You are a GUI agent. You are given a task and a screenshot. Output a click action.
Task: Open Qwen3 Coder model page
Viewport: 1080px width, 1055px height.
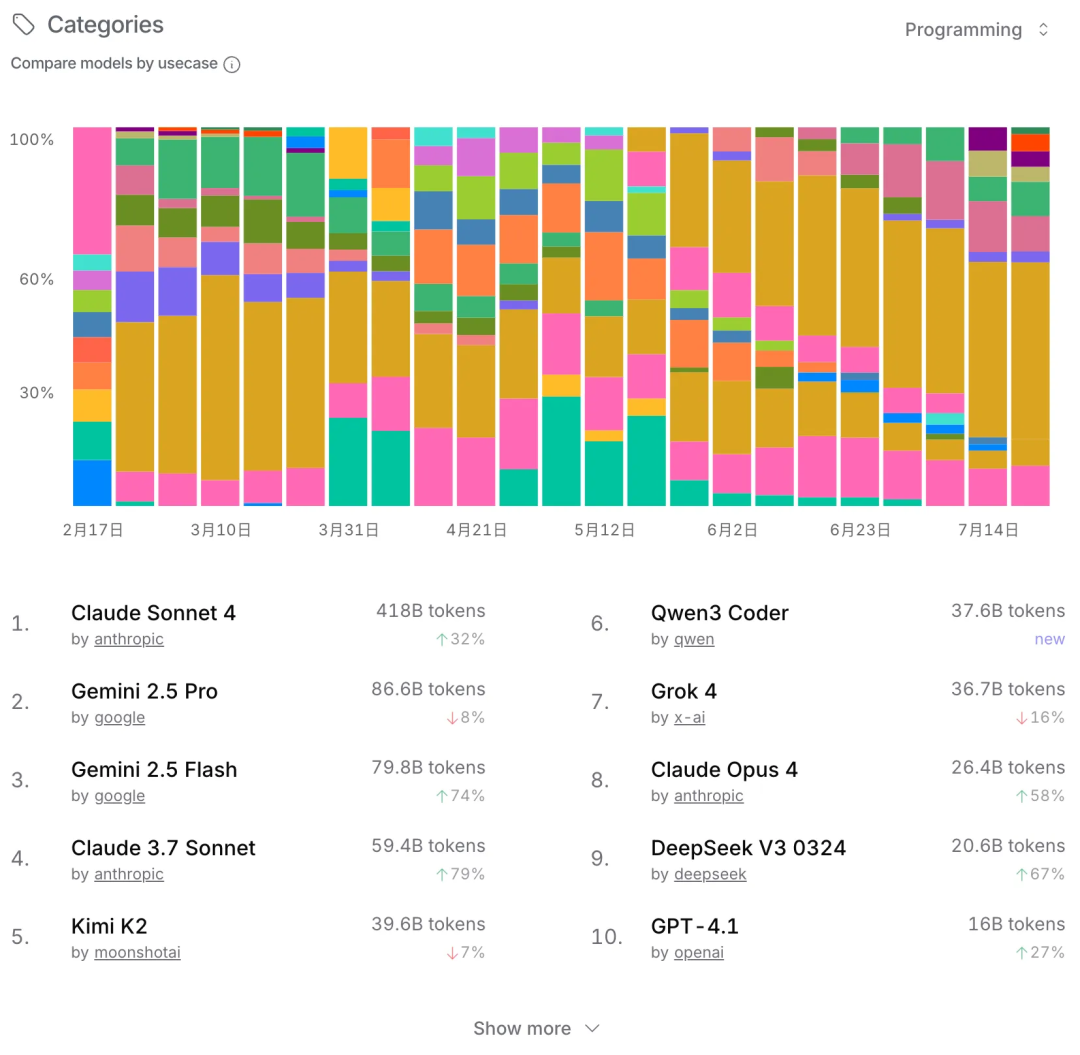point(719,613)
